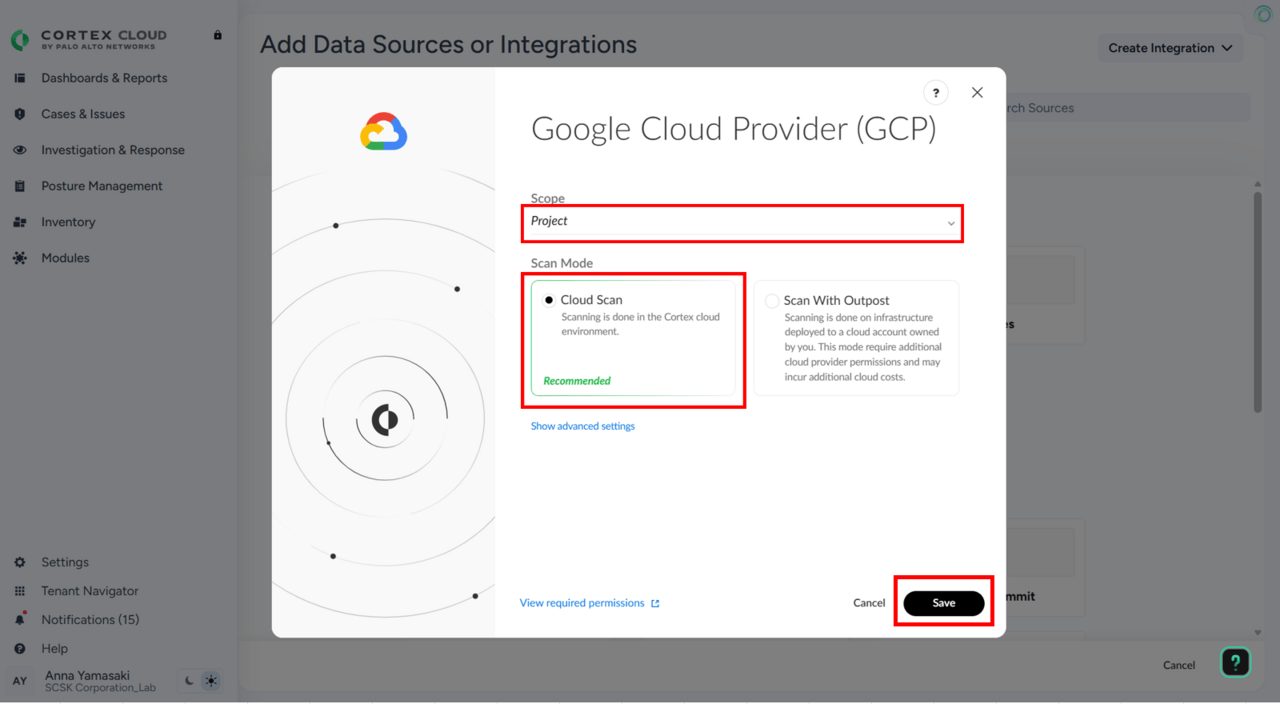Click the Search Sources field
The height and width of the screenshot is (704, 1280).
point(1127,108)
